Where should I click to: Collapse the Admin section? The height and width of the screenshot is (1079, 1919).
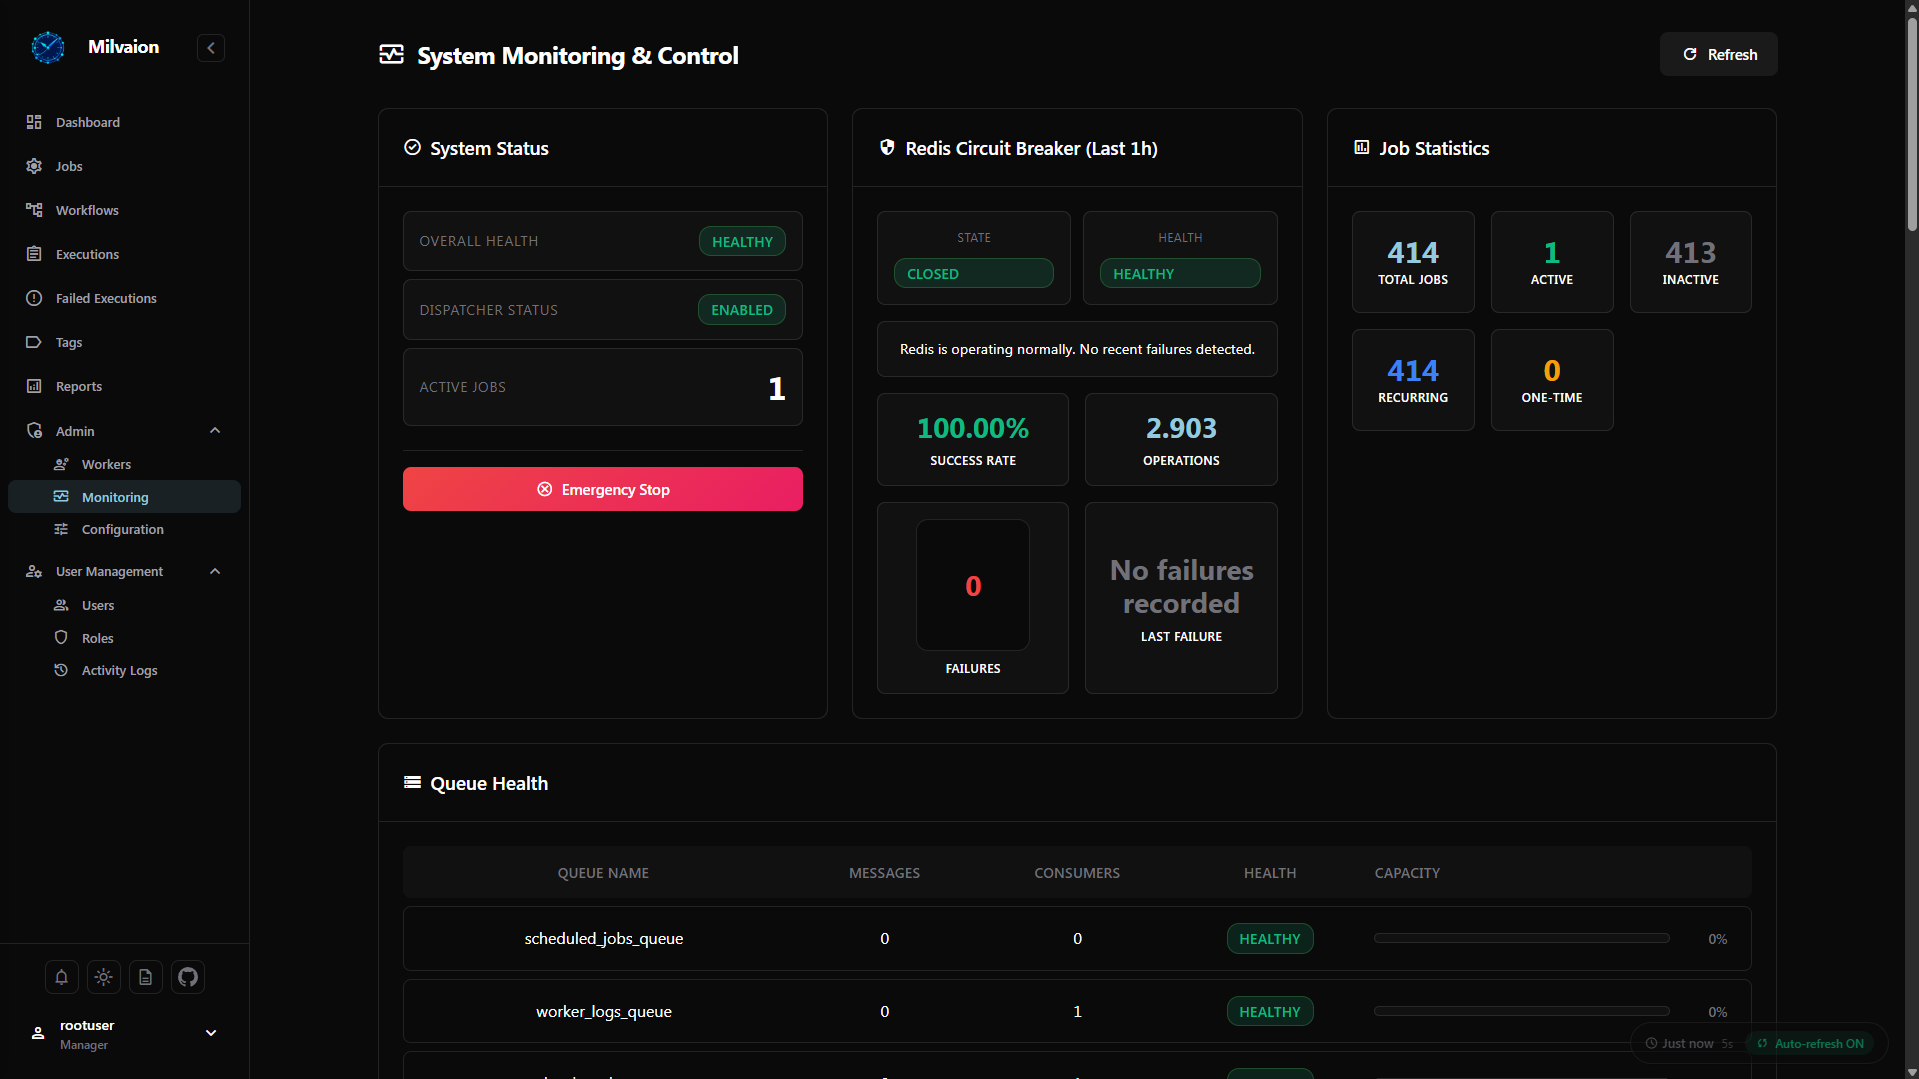coord(215,431)
